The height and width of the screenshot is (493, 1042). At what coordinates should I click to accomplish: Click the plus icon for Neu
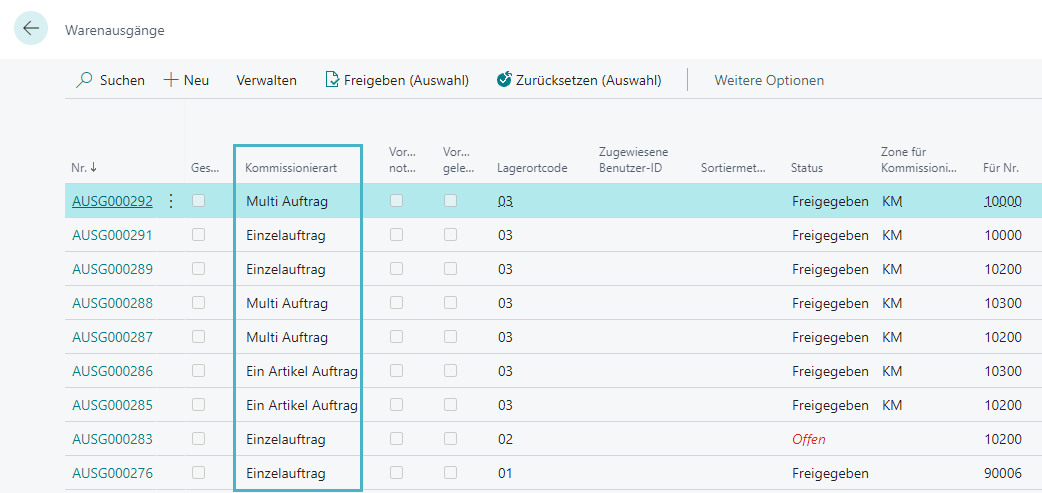(x=170, y=80)
